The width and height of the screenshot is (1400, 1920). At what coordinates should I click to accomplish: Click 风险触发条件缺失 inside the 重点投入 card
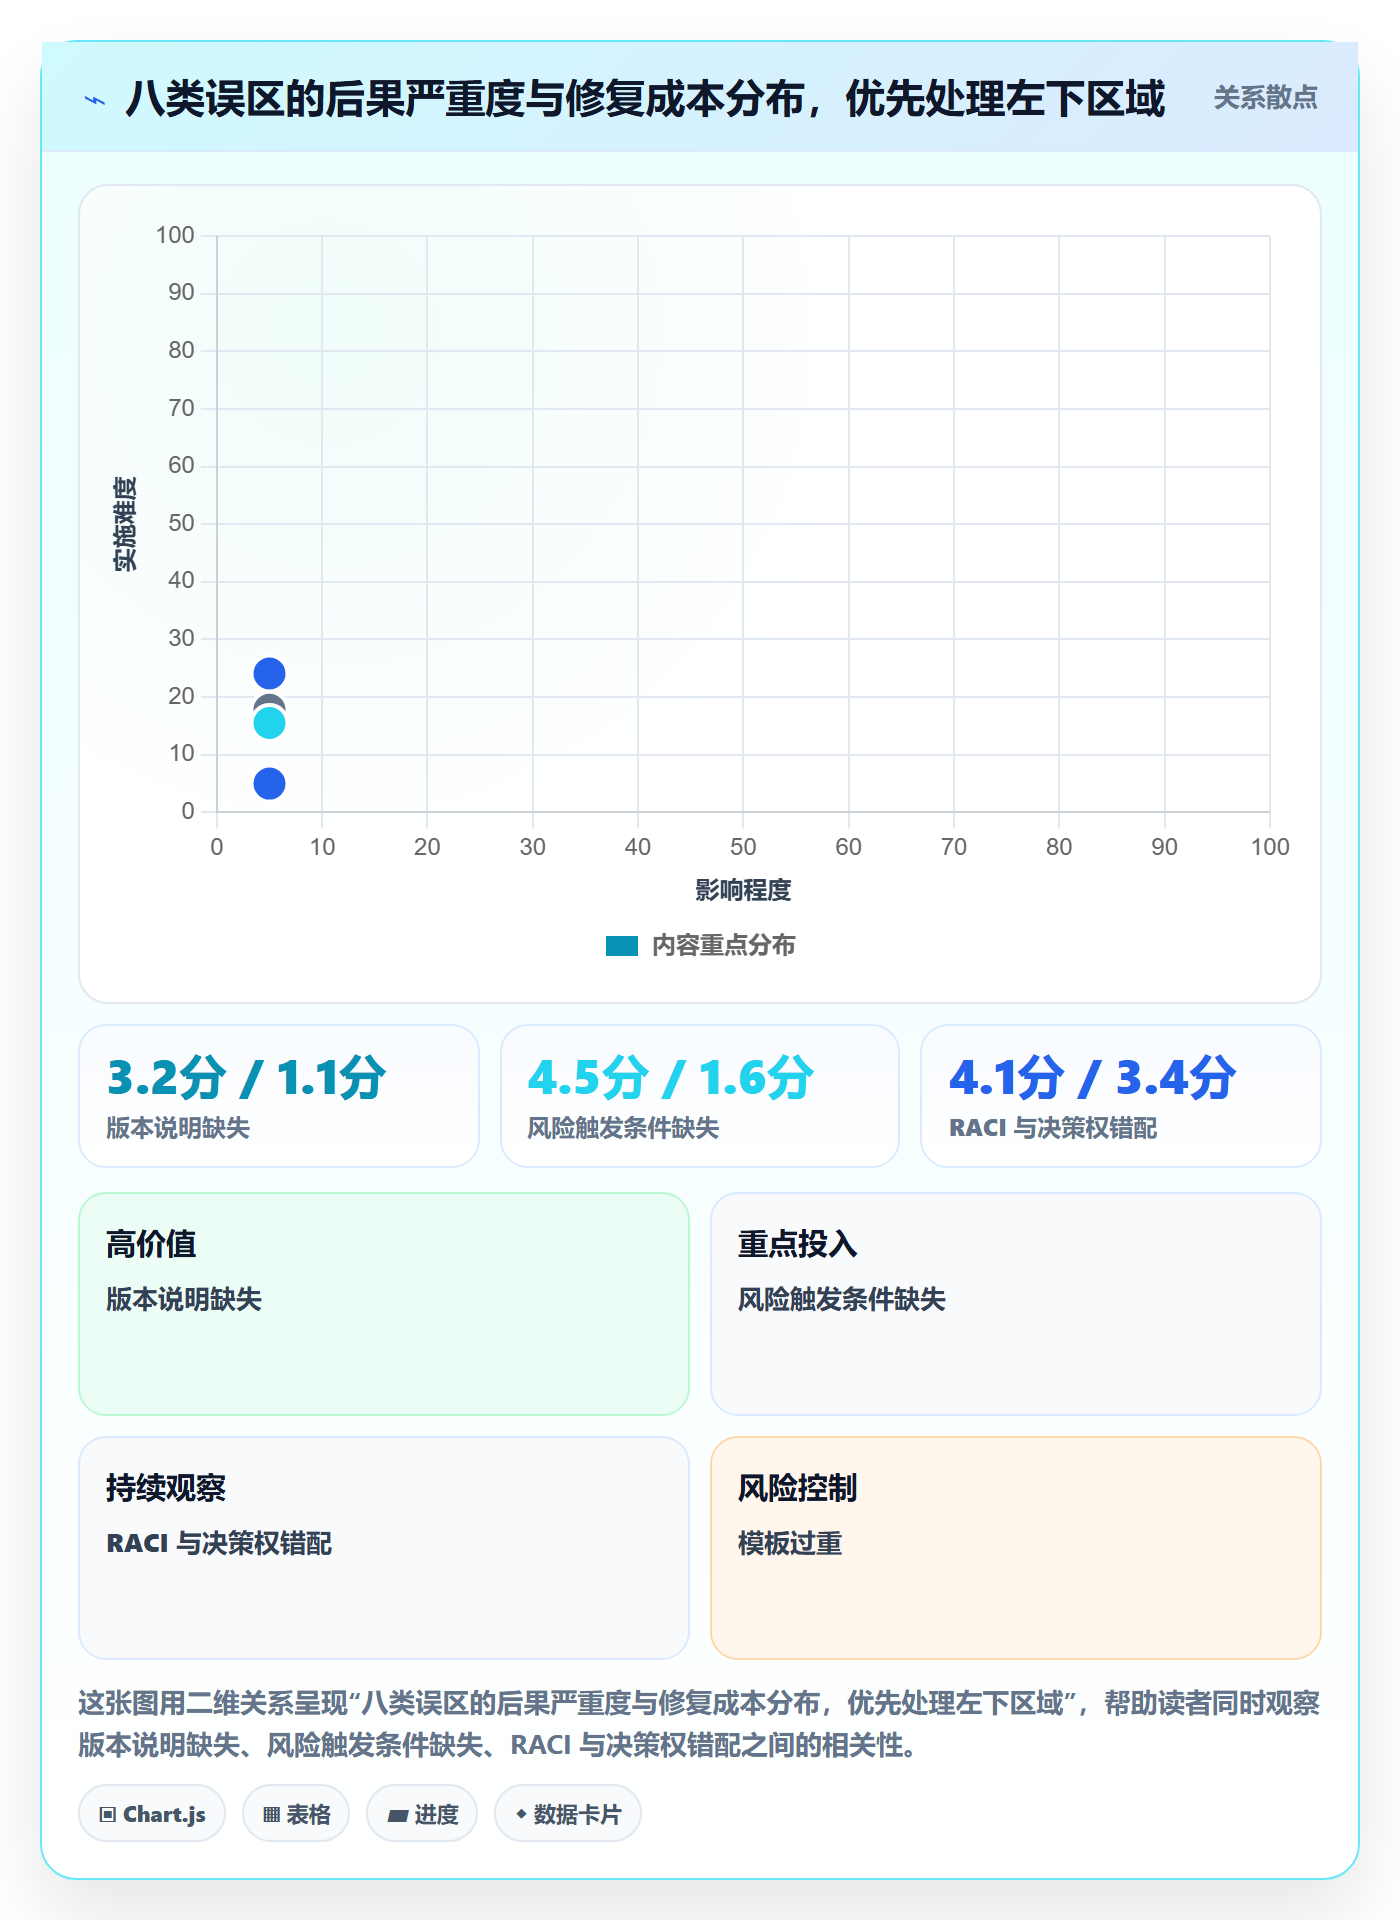(x=842, y=1299)
